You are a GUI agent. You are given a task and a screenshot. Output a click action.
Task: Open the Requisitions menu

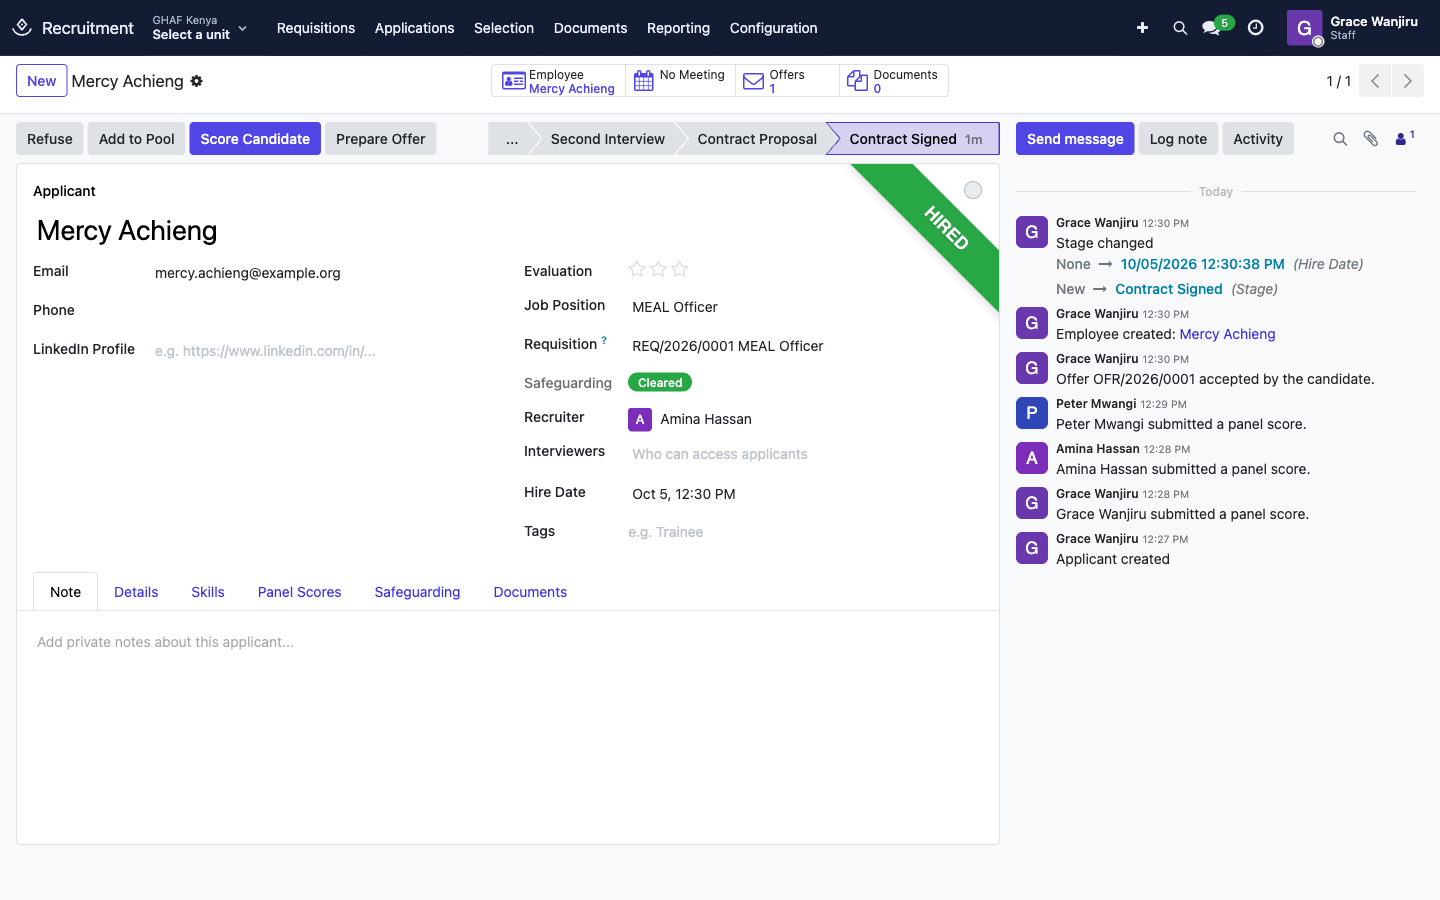tap(316, 28)
